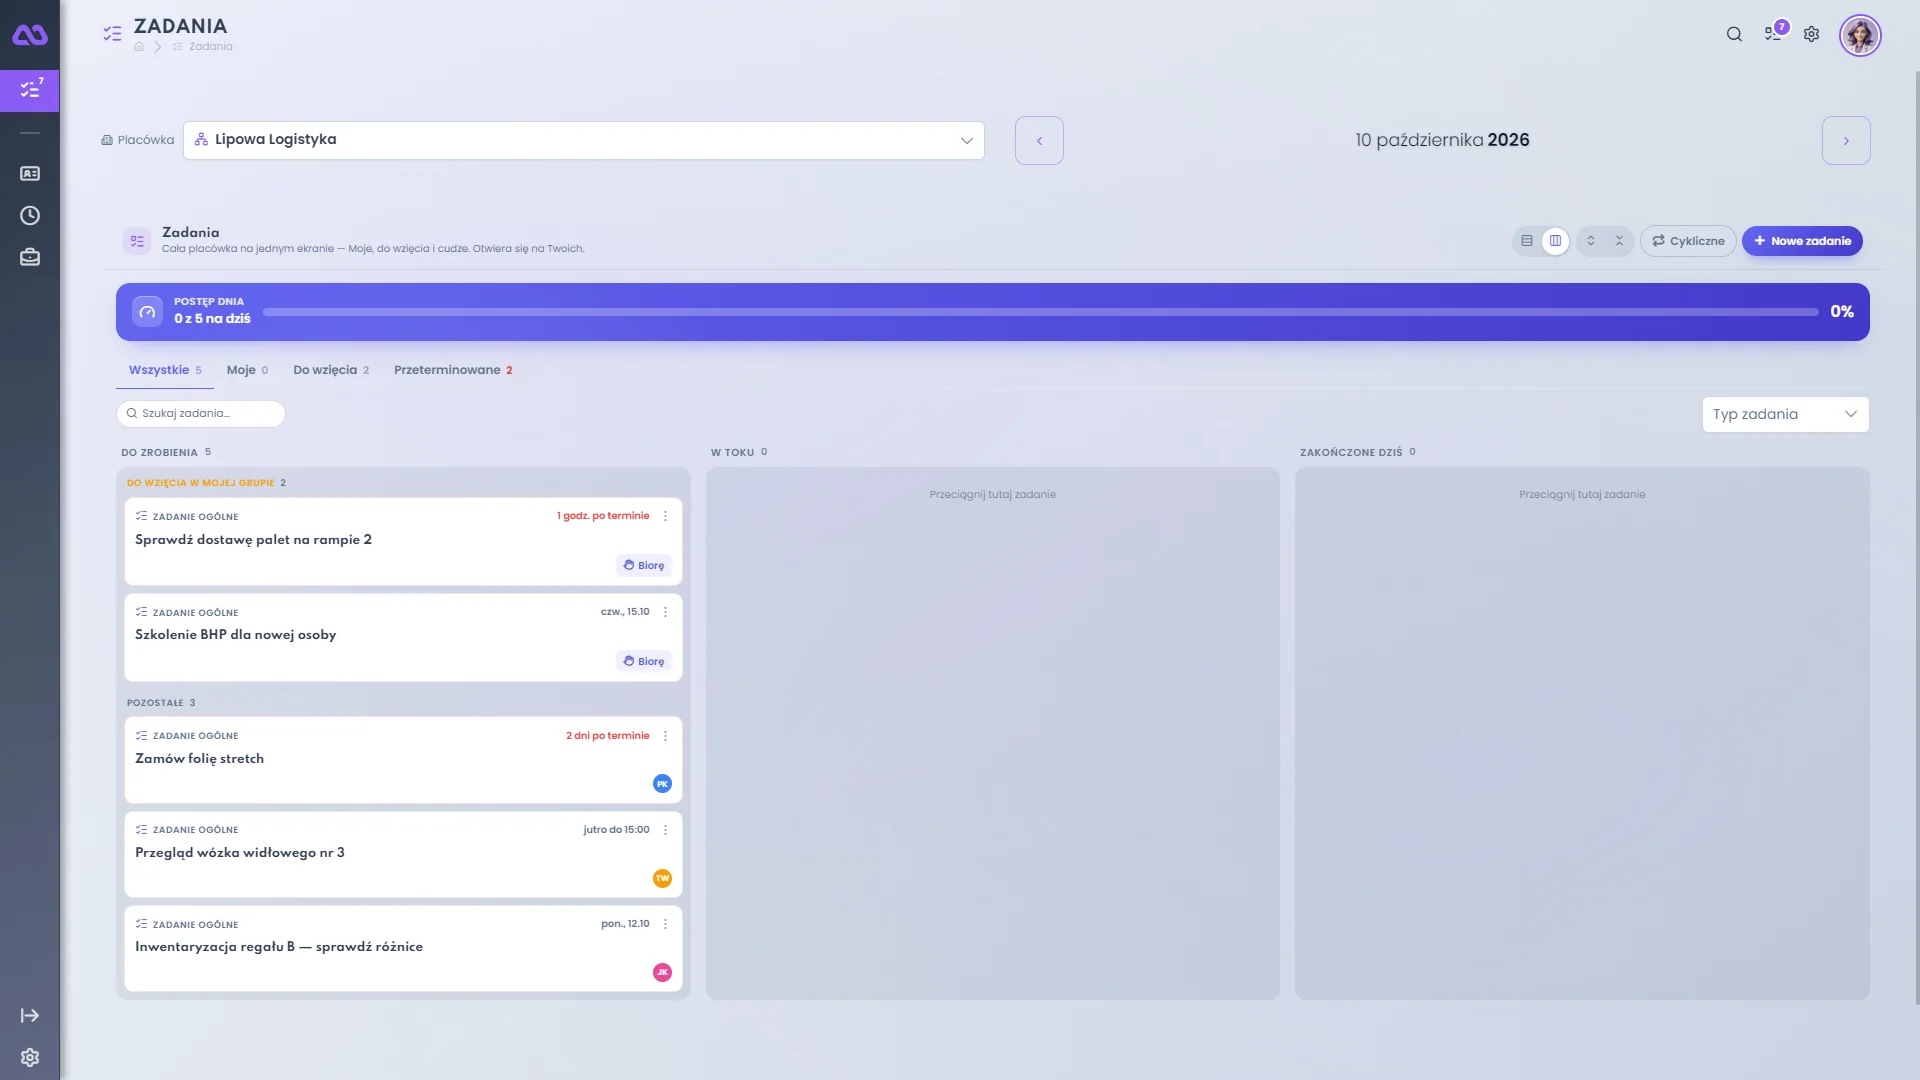
Task: Open the user profile avatar
Action: (x=1860, y=35)
